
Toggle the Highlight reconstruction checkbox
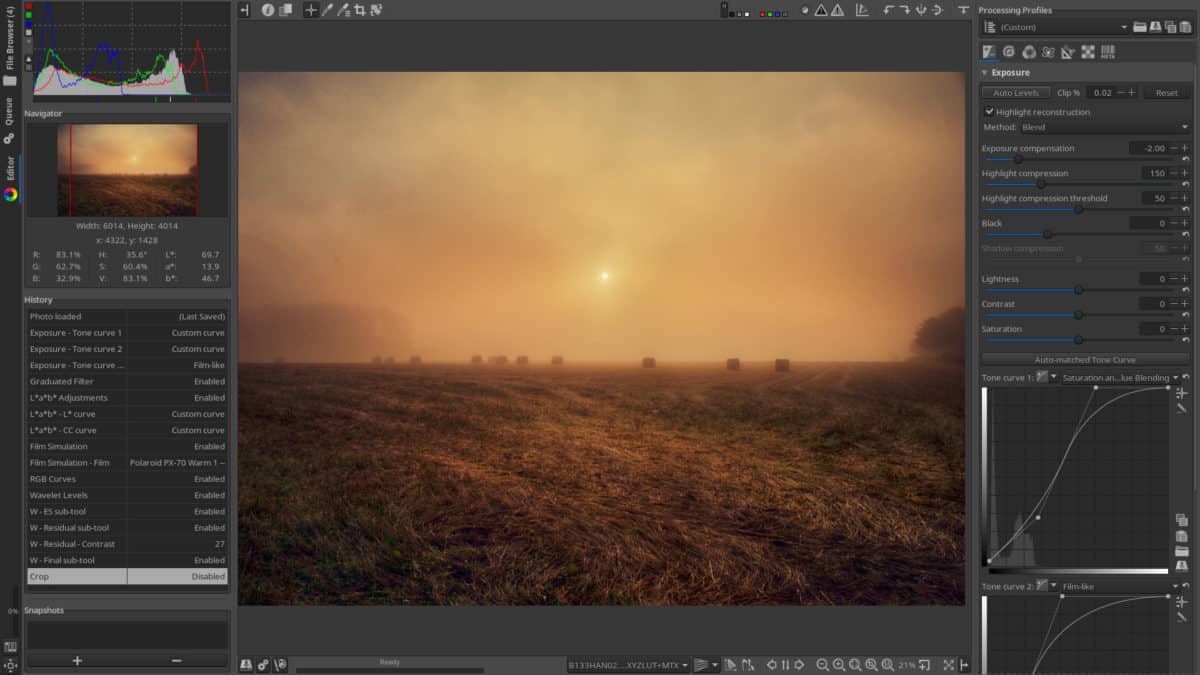pos(989,112)
